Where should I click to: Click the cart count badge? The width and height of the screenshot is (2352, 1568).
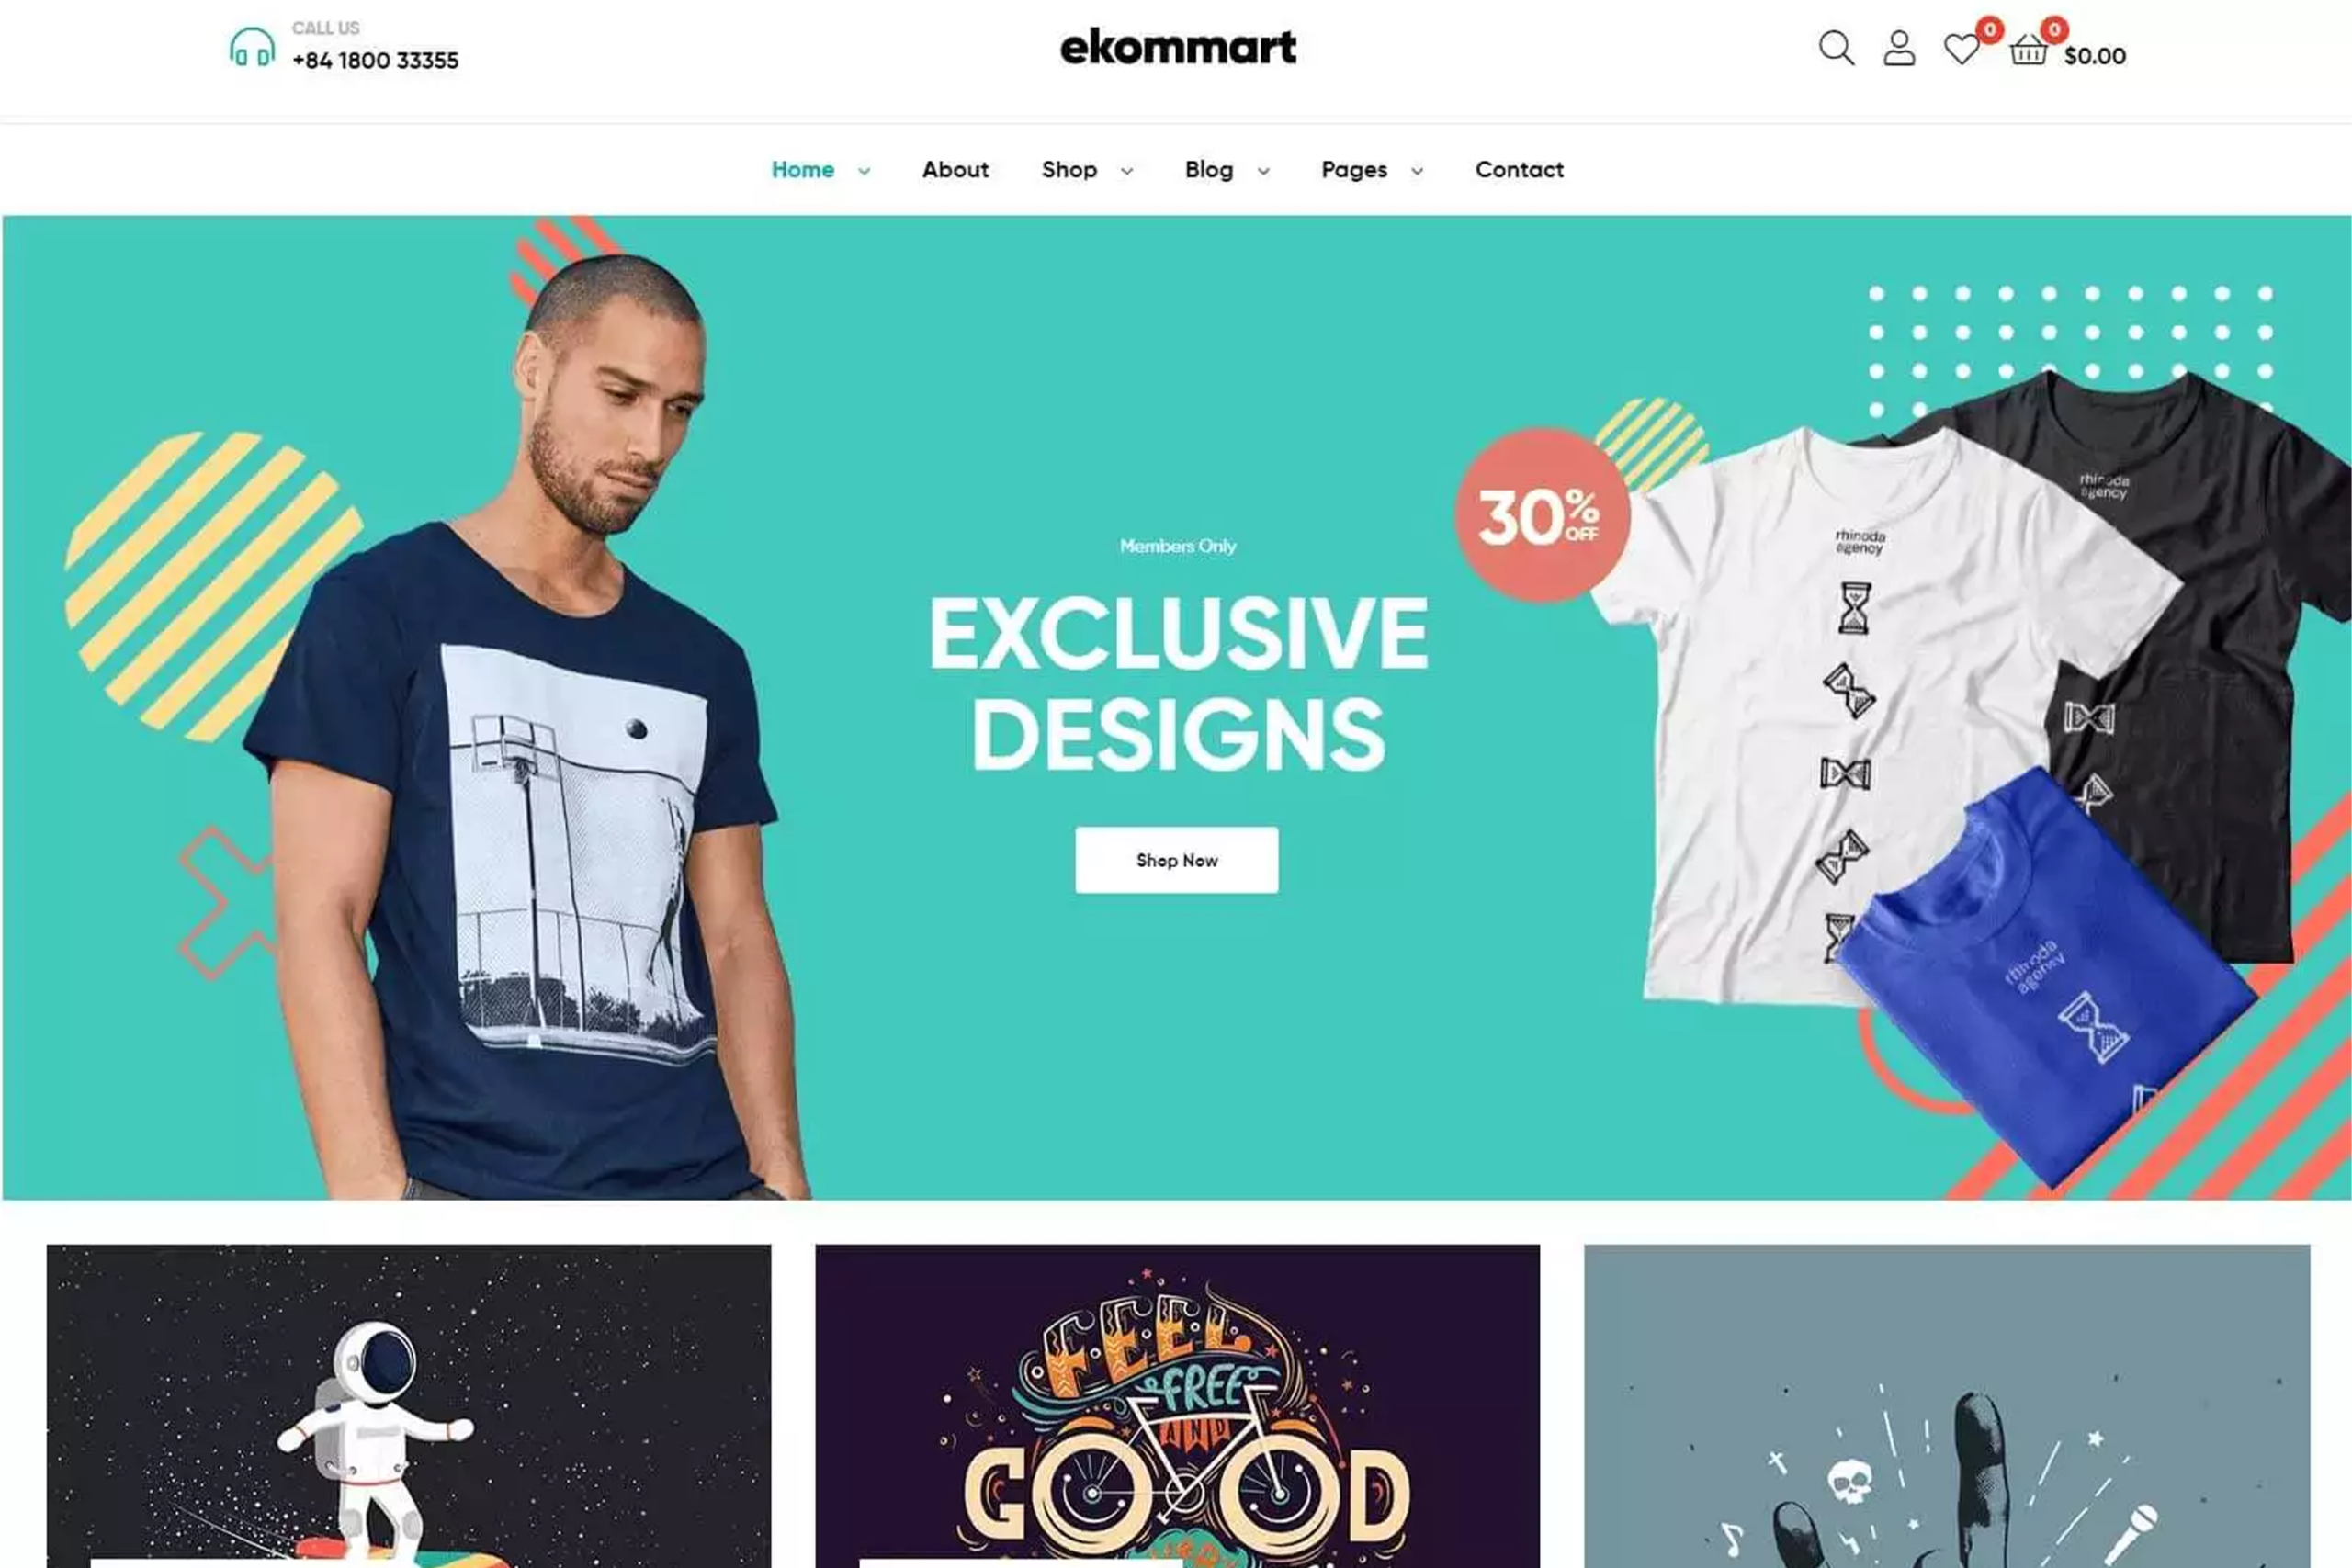click(x=2054, y=30)
